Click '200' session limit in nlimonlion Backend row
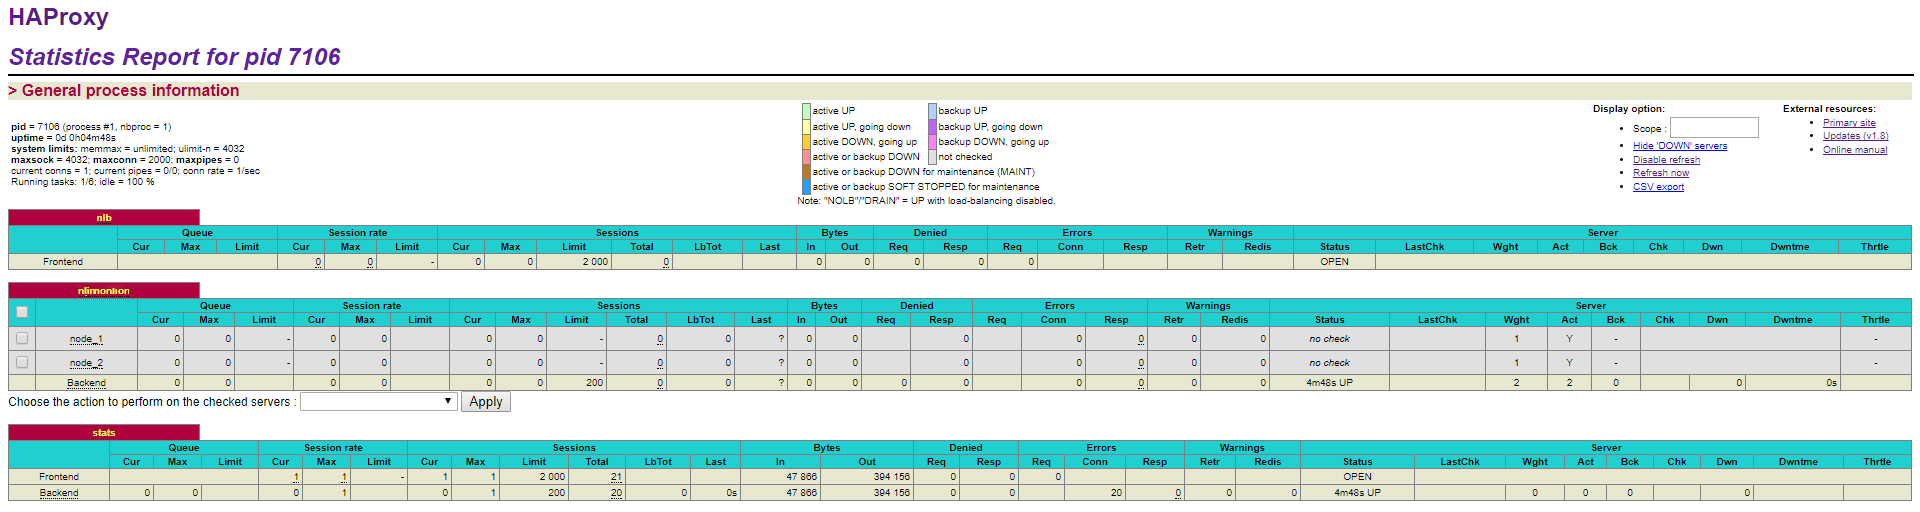Viewport: 1920px width, 512px height. coord(594,383)
